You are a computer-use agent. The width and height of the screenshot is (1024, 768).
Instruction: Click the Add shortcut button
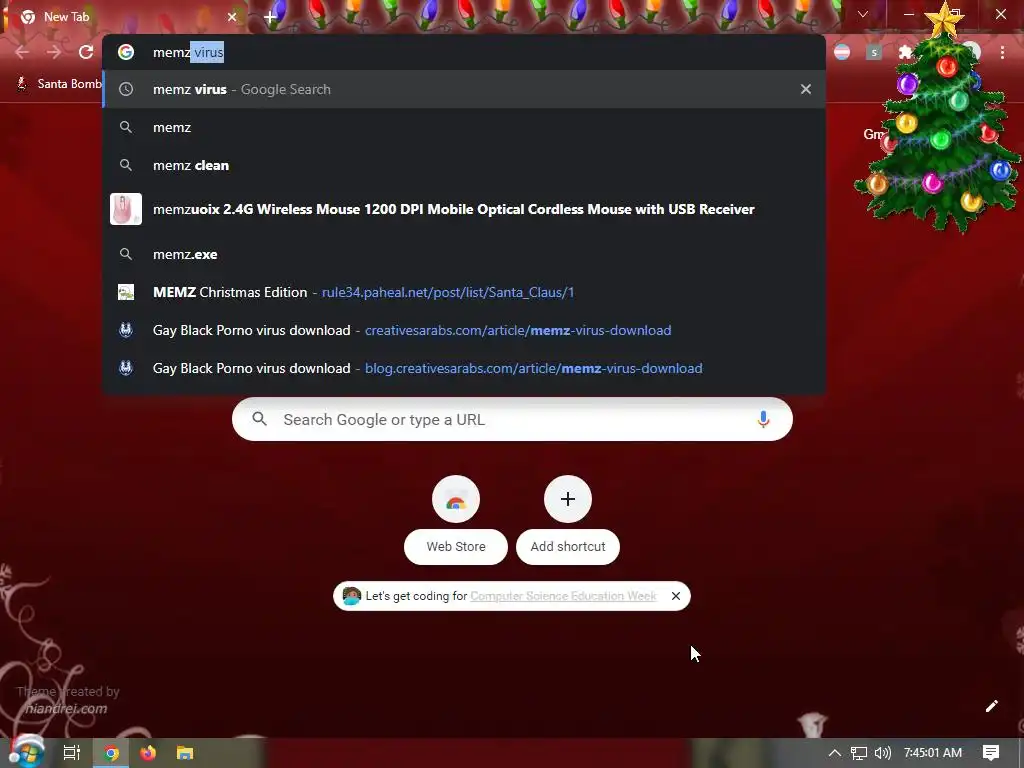coord(568,519)
